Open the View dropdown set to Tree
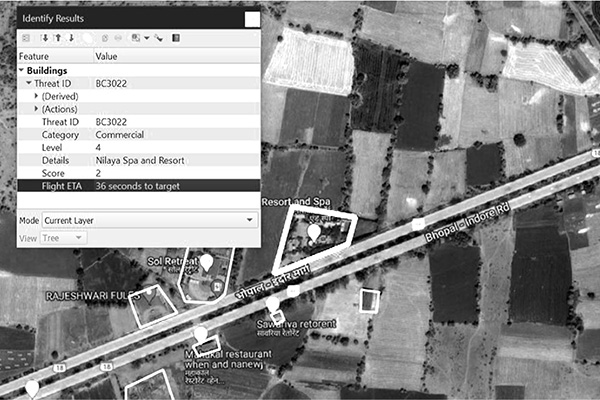The image size is (600, 400). point(65,238)
